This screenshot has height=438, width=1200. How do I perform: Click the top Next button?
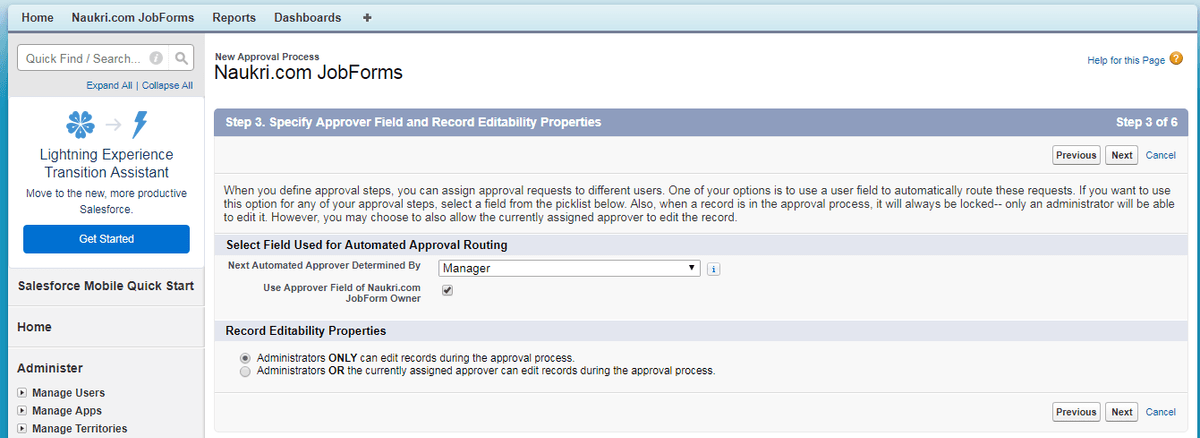click(x=1122, y=155)
